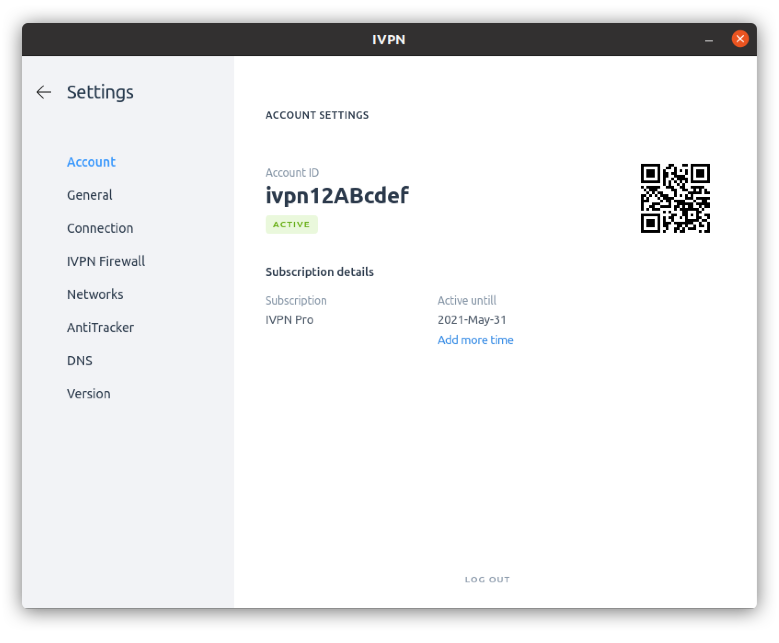Click the Account ID label
The height and width of the screenshot is (643, 779).
point(292,173)
